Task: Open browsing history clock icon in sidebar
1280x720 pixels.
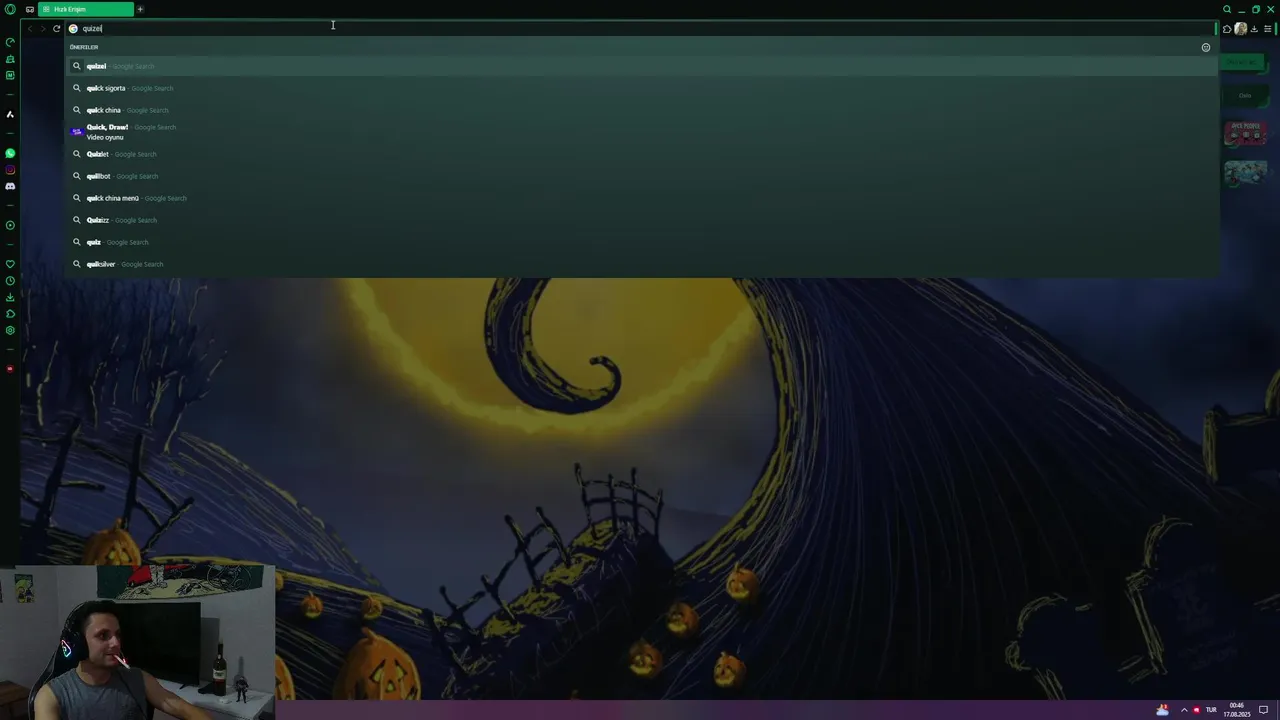Action: pos(10,281)
